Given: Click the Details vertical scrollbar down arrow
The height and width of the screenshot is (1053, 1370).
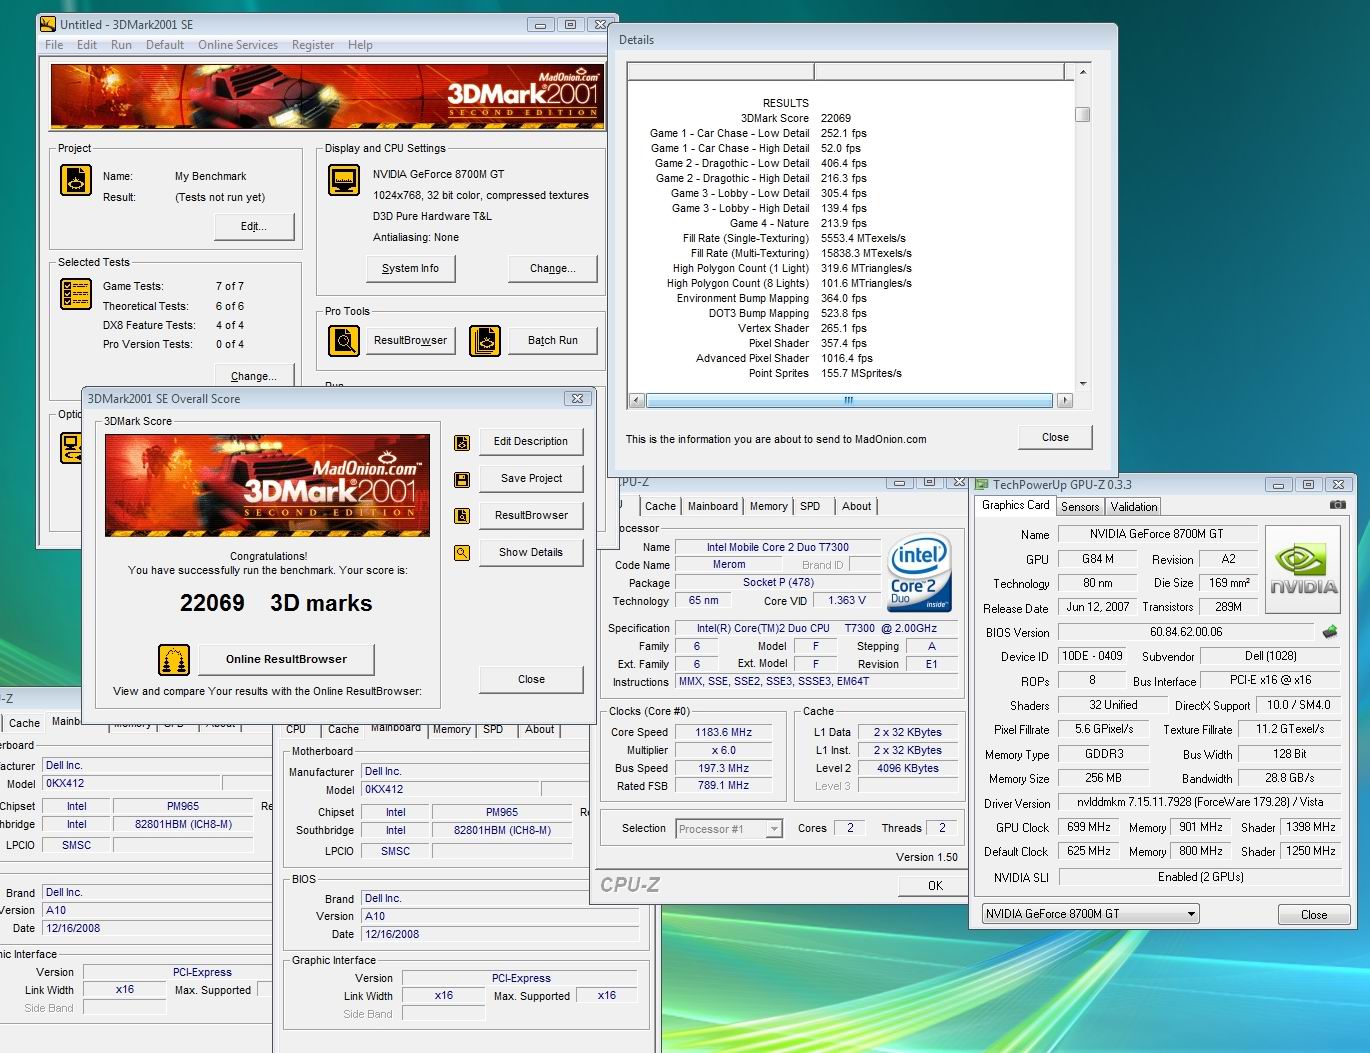Looking at the screenshot, I should pyautogui.click(x=1083, y=384).
